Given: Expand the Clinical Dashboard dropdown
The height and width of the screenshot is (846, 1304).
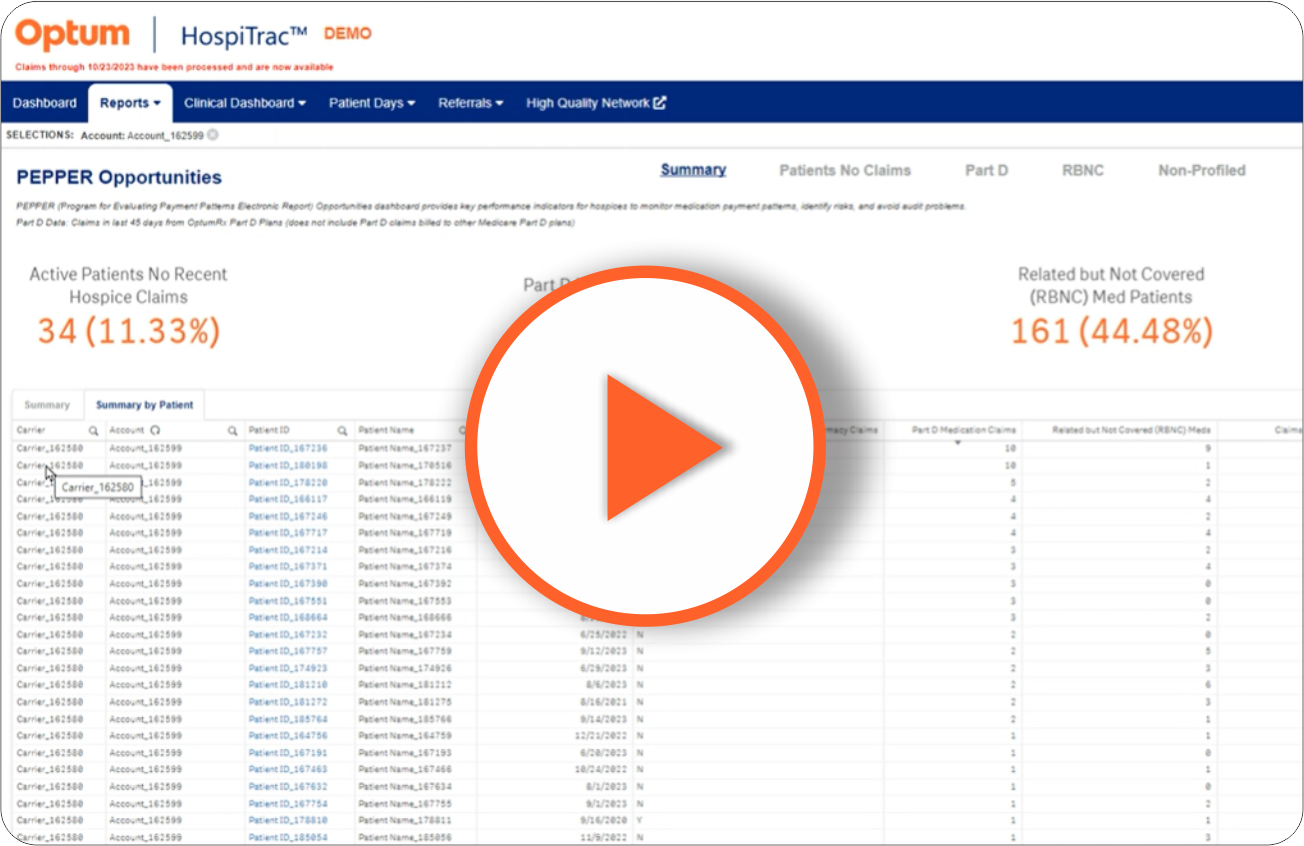Looking at the screenshot, I should click(245, 103).
